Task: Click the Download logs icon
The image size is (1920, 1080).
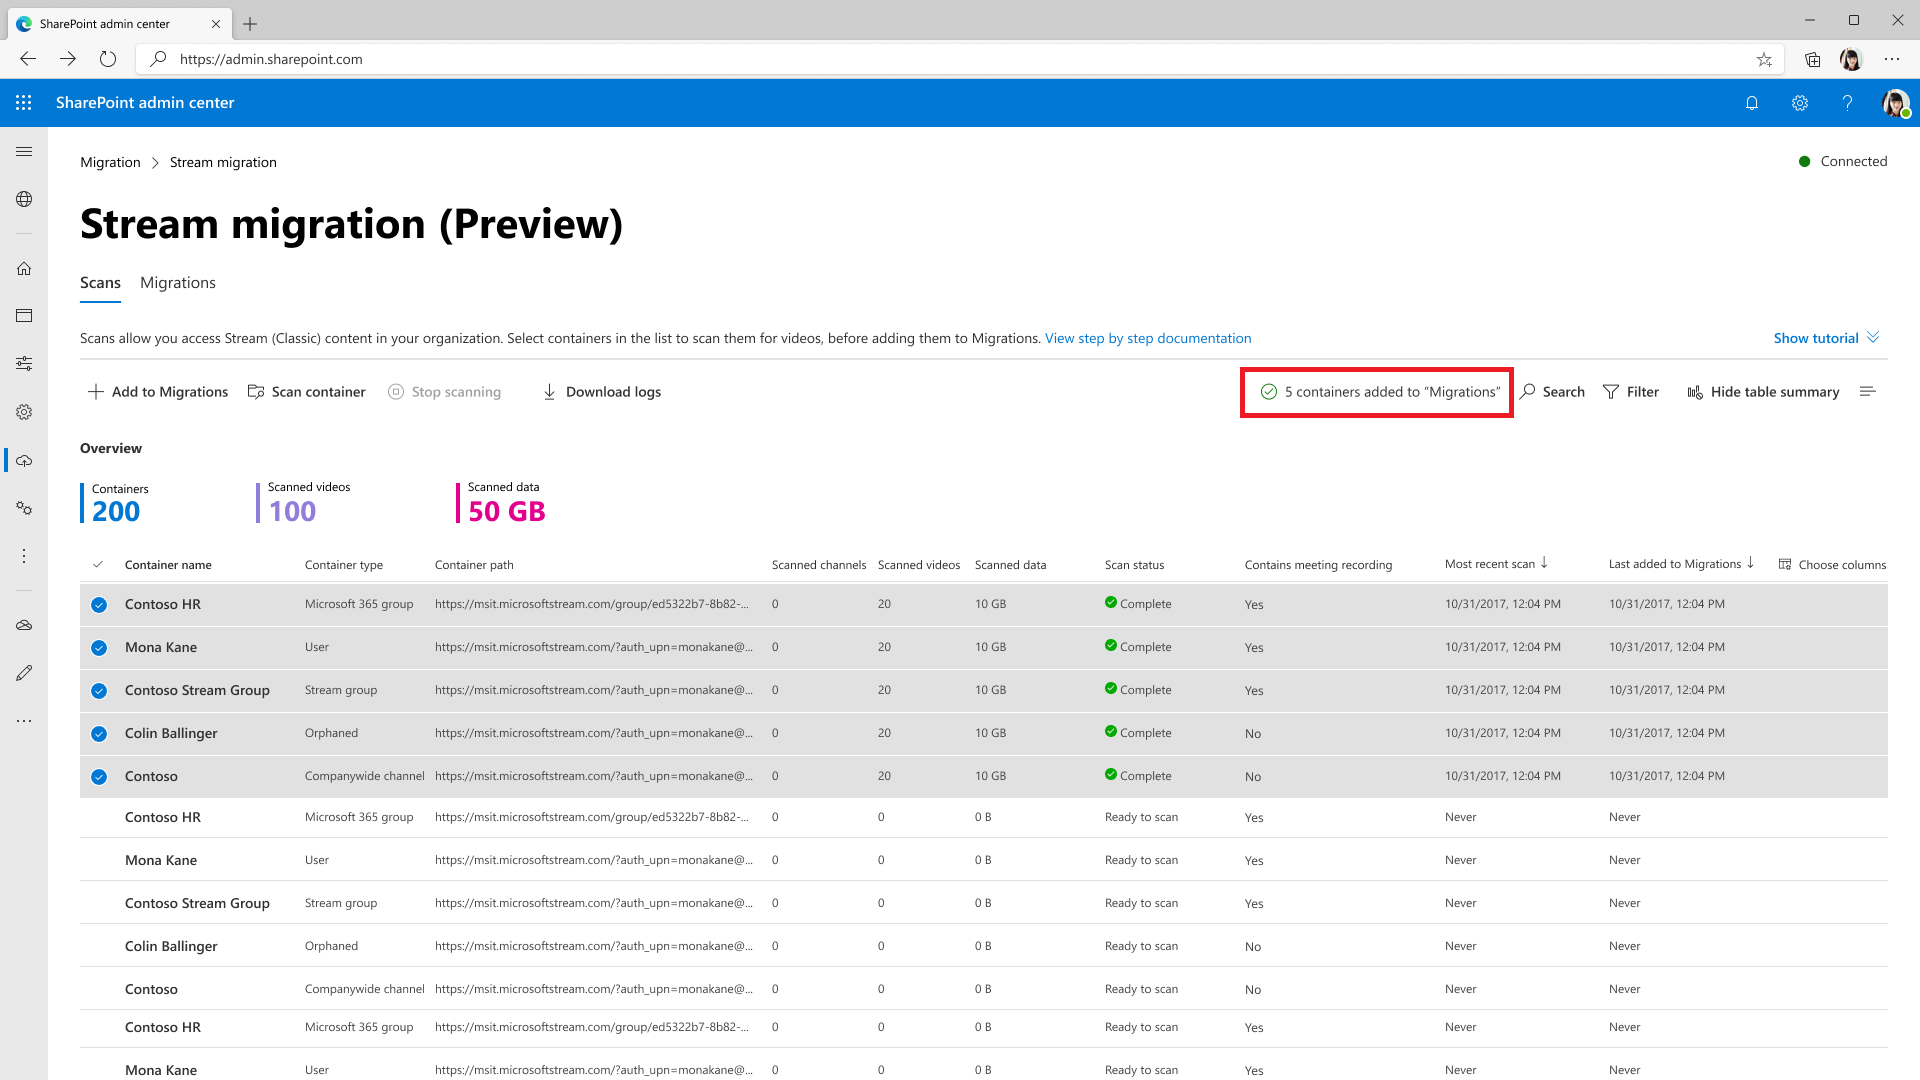Action: click(549, 392)
